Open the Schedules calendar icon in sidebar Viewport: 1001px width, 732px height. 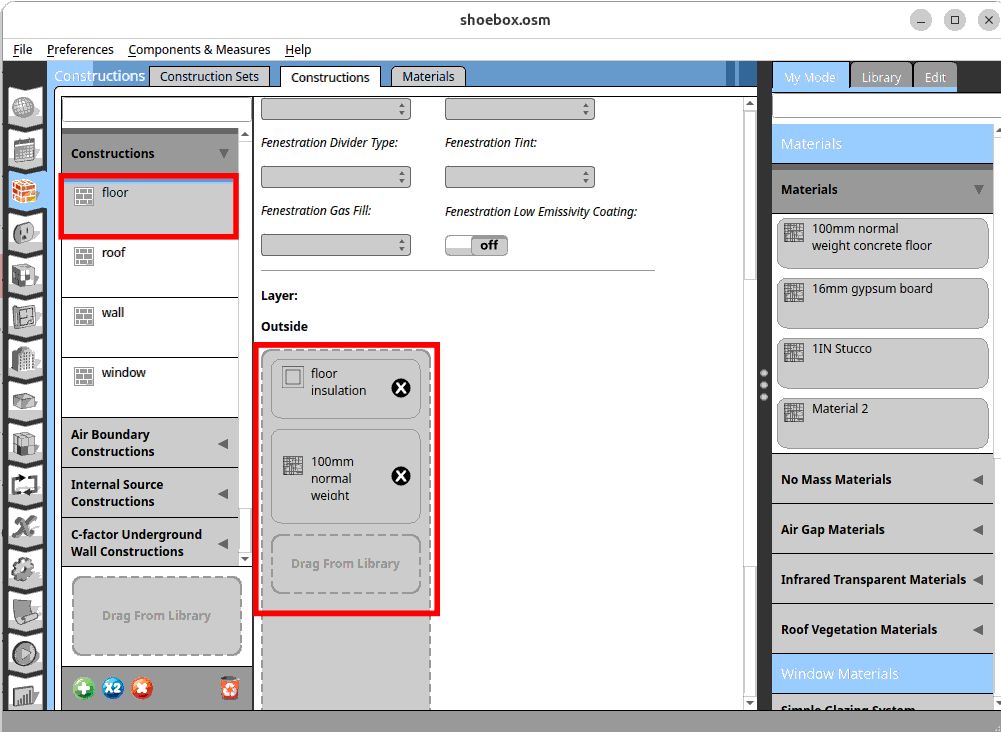[24, 149]
